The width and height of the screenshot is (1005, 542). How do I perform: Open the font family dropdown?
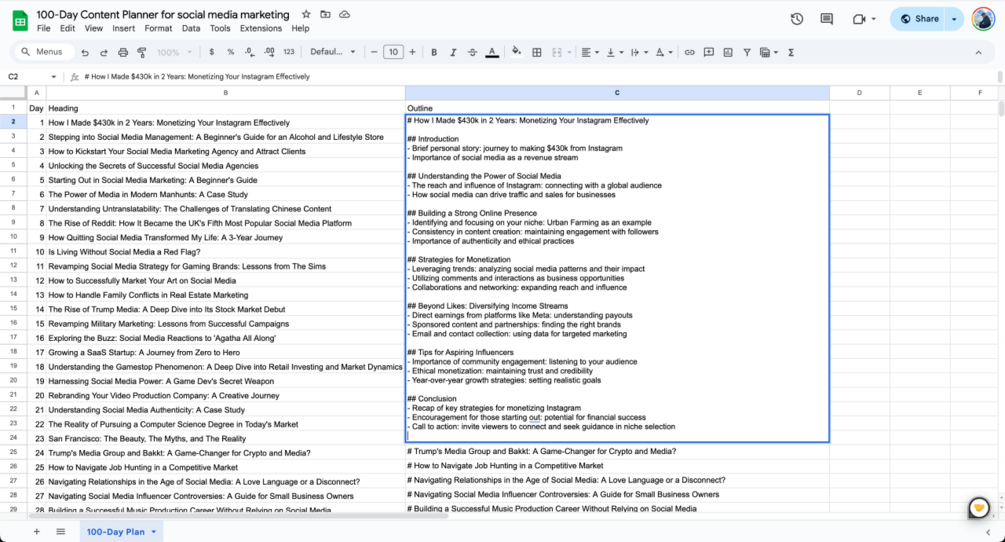[x=333, y=53]
